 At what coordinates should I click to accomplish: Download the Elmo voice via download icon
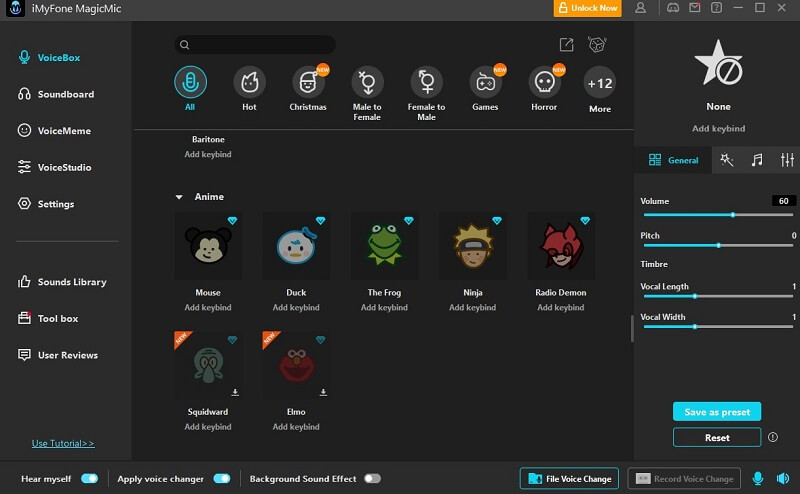click(x=323, y=392)
